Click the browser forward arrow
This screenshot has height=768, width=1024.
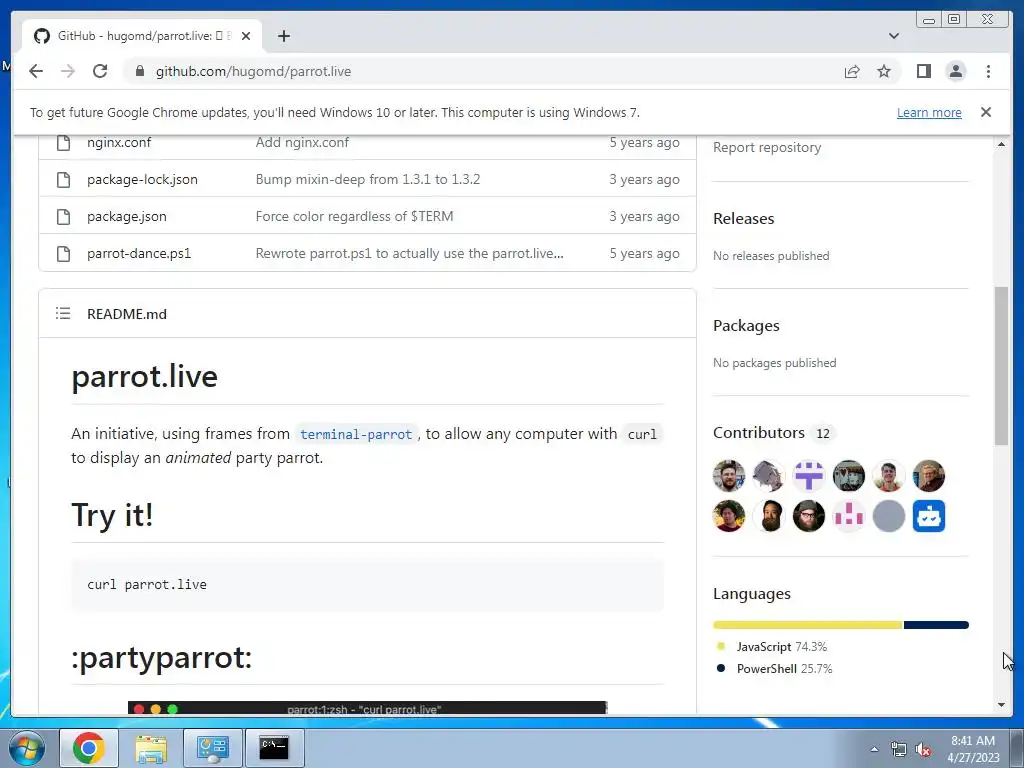(x=68, y=71)
